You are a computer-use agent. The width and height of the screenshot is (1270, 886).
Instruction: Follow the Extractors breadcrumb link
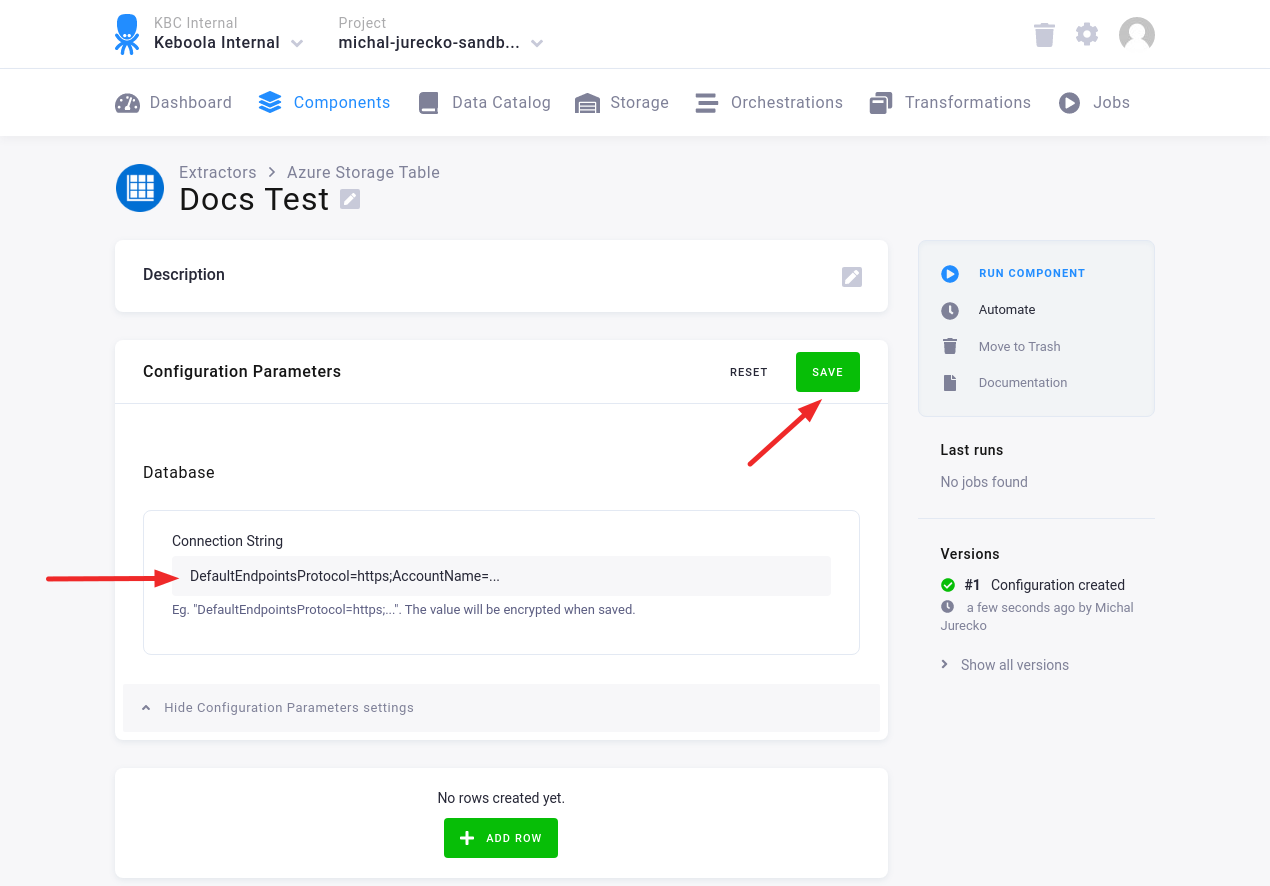coord(218,172)
